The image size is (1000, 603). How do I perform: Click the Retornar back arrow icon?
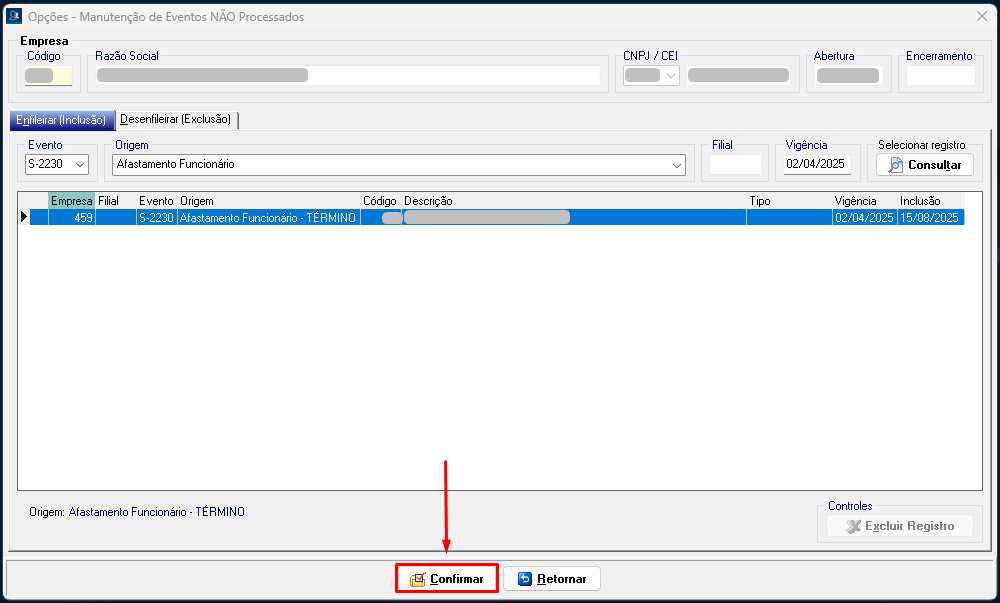525,579
